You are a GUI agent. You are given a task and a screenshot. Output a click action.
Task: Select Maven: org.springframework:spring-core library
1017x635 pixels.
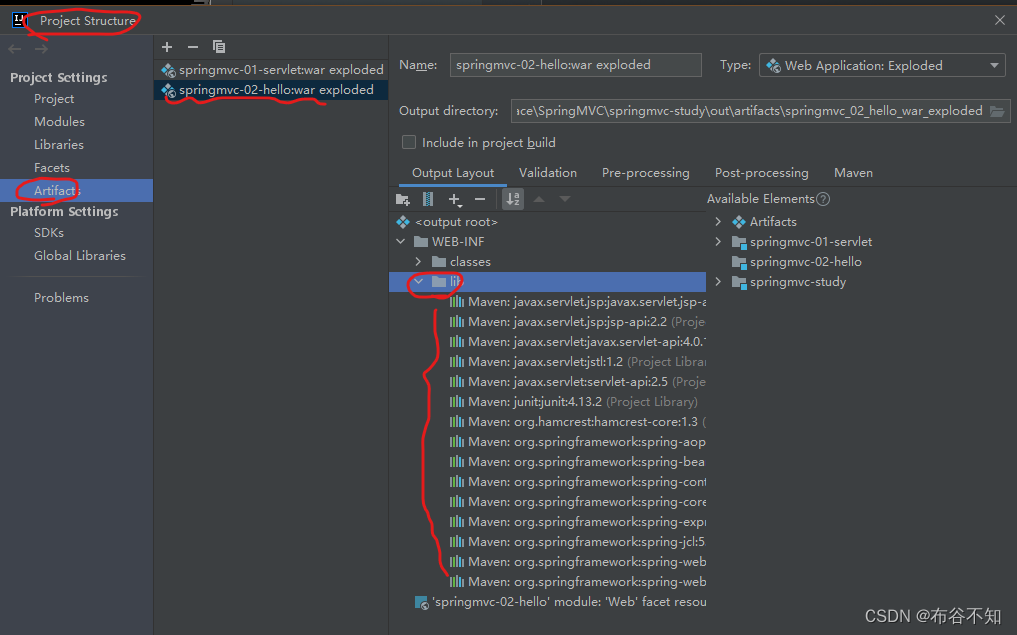click(577, 502)
